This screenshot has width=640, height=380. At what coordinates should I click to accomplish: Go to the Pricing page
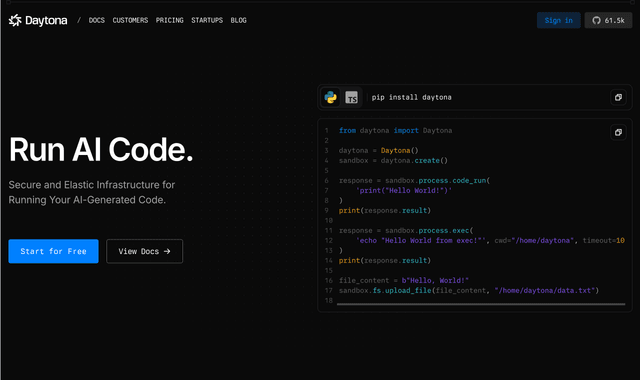(x=169, y=20)
